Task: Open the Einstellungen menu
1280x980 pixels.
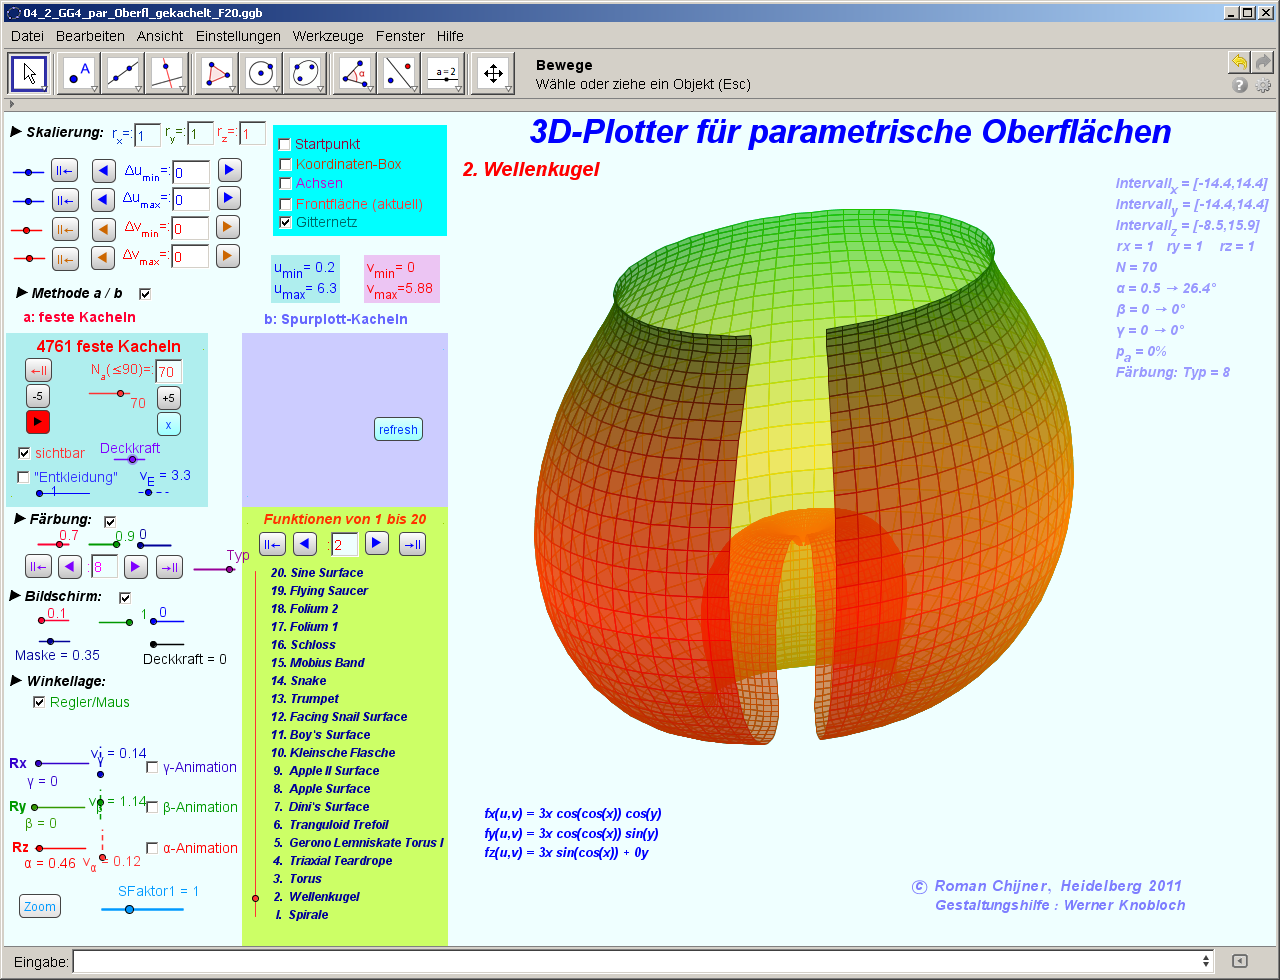Action: [238, 36]
